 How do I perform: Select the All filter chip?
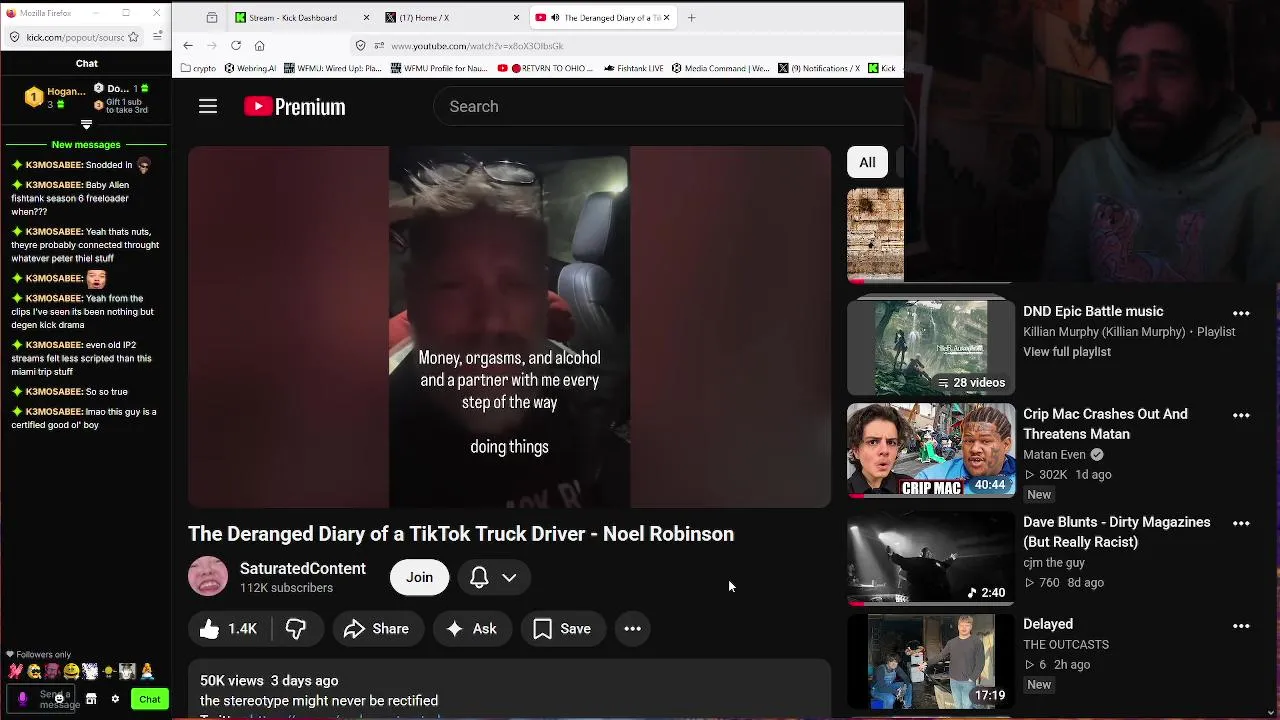pos(867,162)
